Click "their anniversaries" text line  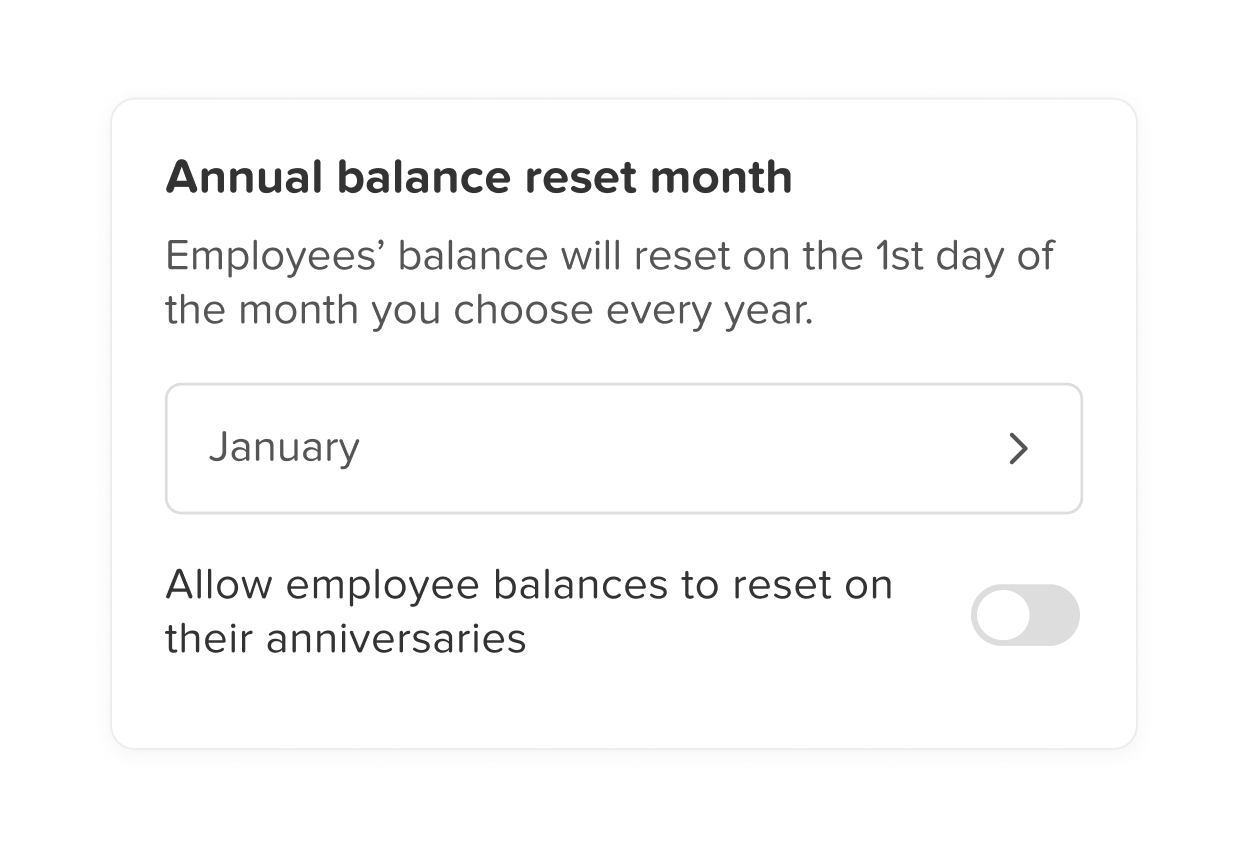coord(345,638)
